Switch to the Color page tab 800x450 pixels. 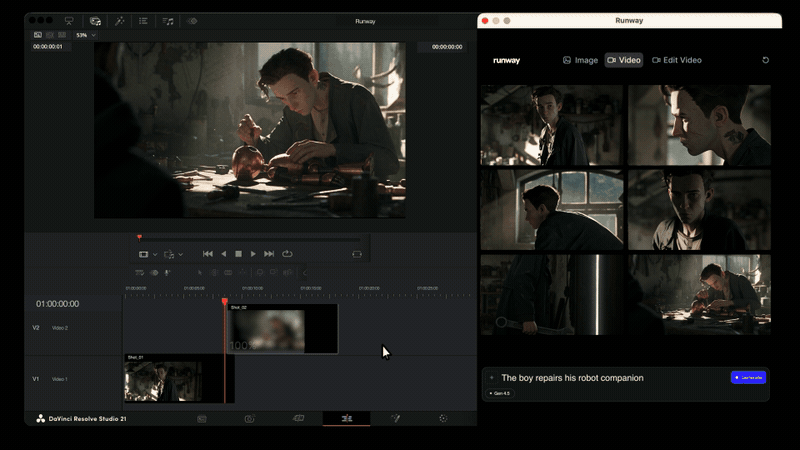pos(443,419)
